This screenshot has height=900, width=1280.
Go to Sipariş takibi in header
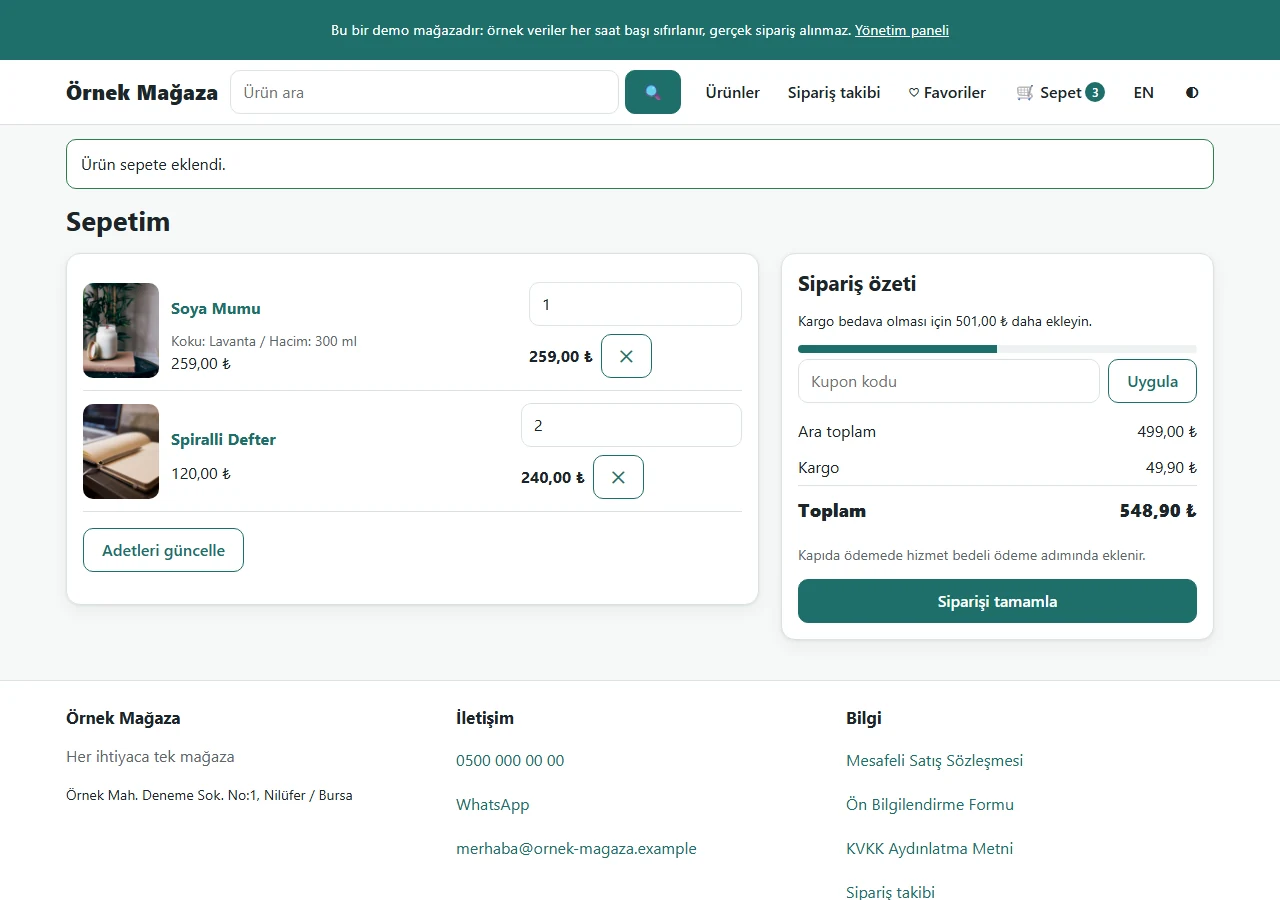click(834, 92)
